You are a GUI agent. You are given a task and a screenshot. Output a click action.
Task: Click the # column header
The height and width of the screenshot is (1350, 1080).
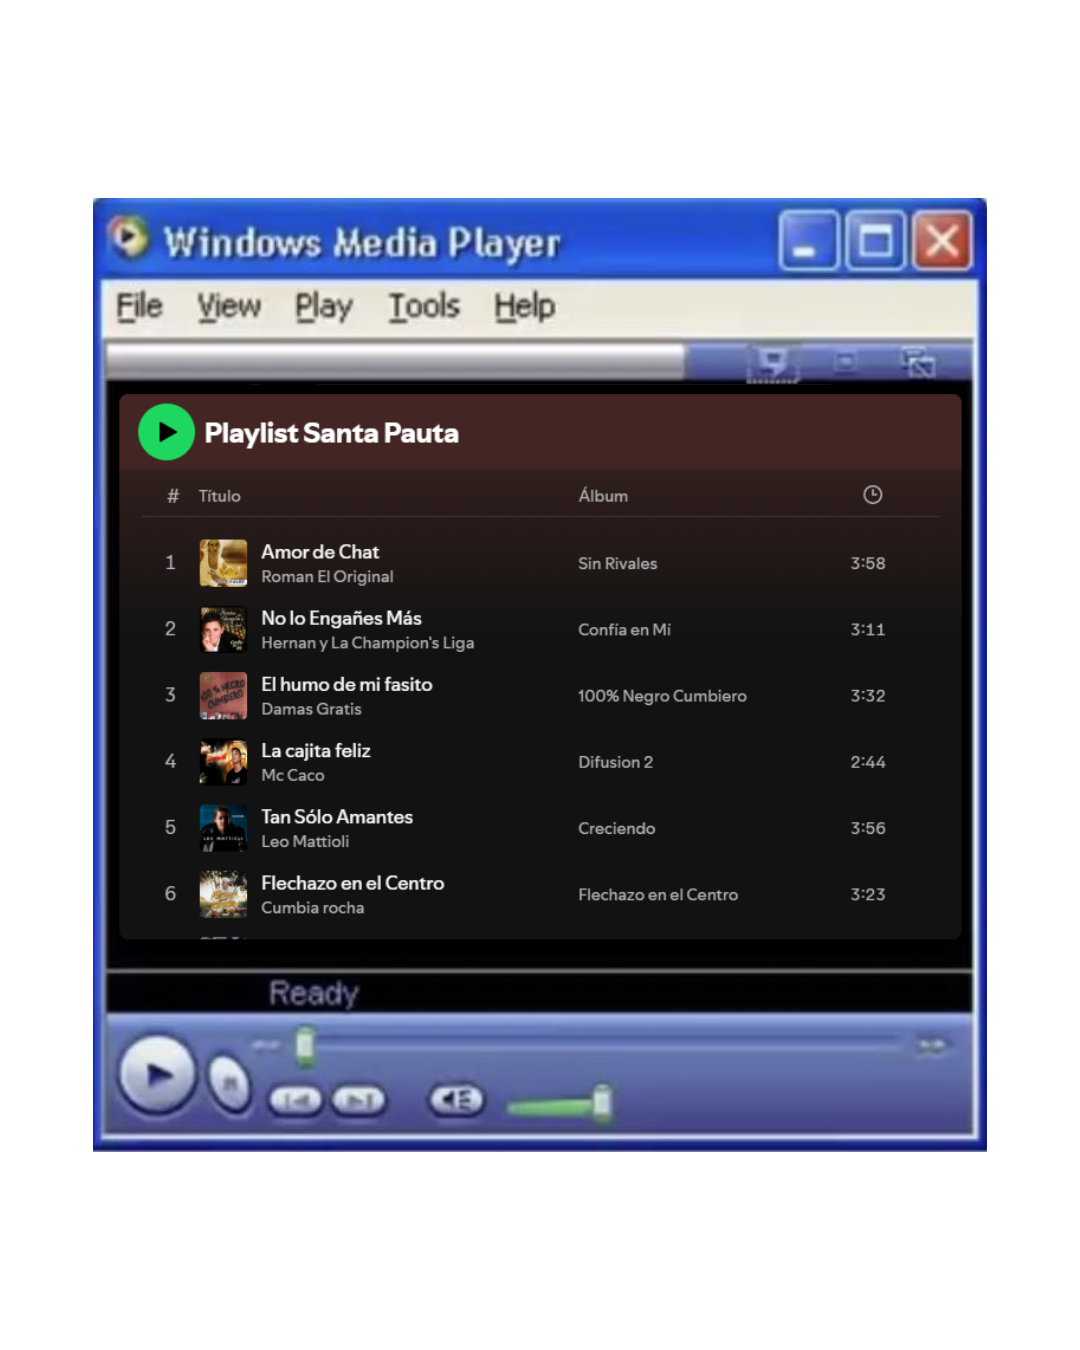[x=173, y=496]
